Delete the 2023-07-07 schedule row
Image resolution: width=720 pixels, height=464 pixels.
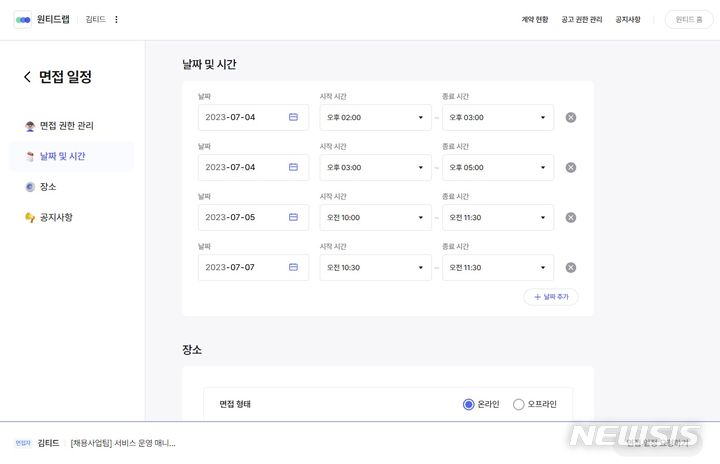pyautogui.click(x=571, y=267)
